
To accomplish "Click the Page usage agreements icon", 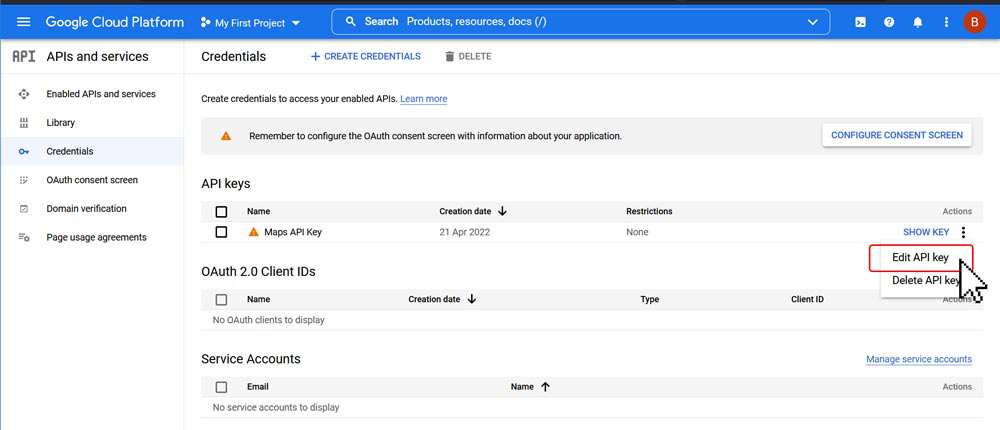I will coord(24,237).
